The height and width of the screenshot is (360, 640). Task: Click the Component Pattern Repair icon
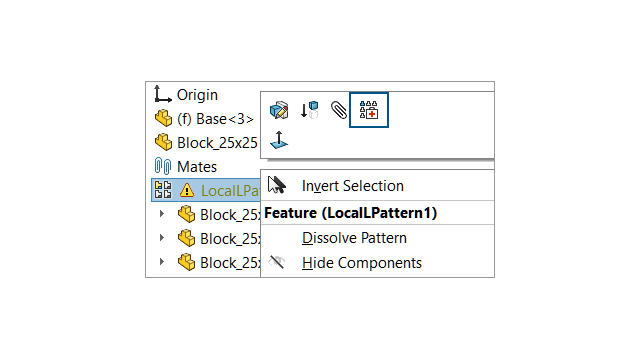tap(369, 110)
